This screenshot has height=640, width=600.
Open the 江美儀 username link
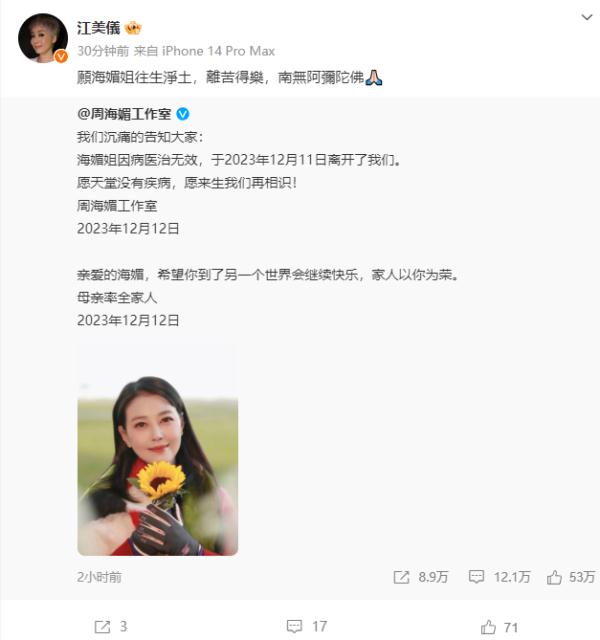point(98,28)
